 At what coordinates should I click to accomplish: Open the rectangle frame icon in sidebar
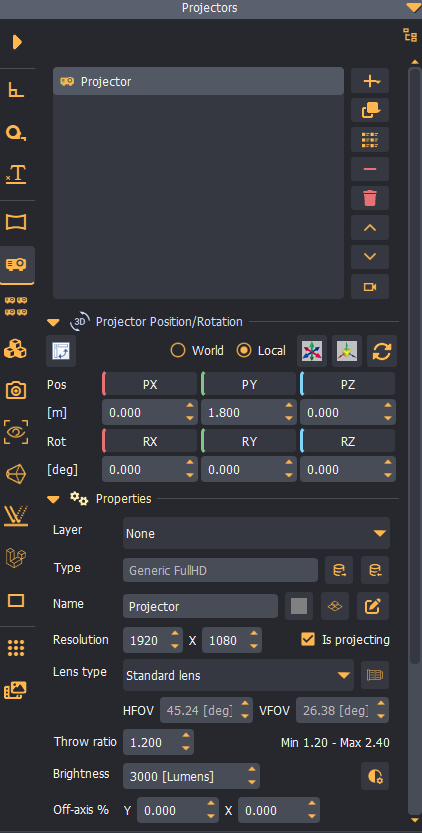16,601
